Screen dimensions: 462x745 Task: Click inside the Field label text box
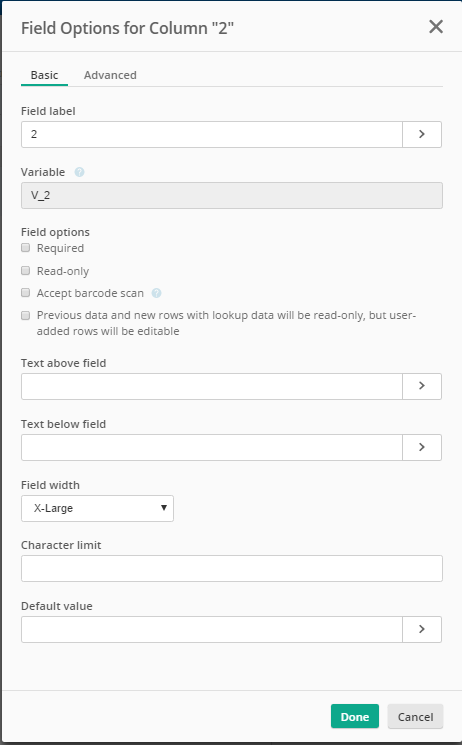pos(212,134)
